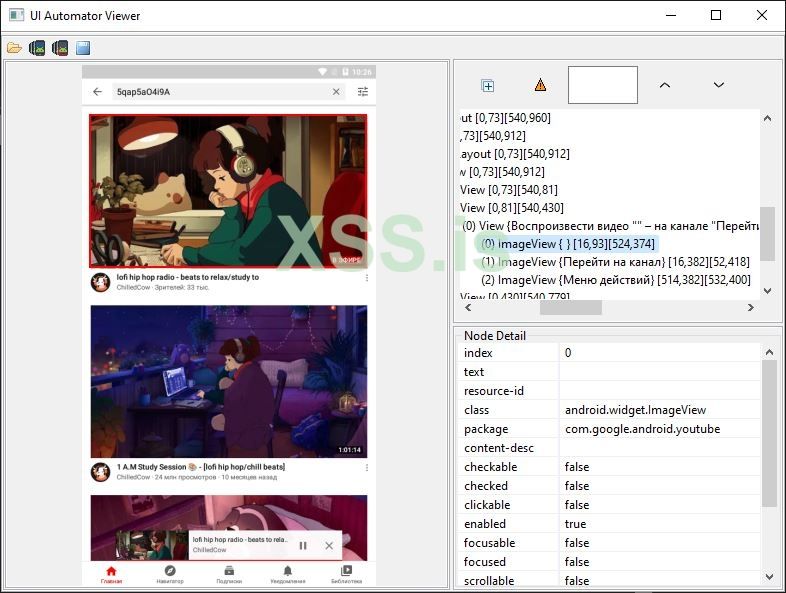Open the Subscriptions tab

pos(229,574)
